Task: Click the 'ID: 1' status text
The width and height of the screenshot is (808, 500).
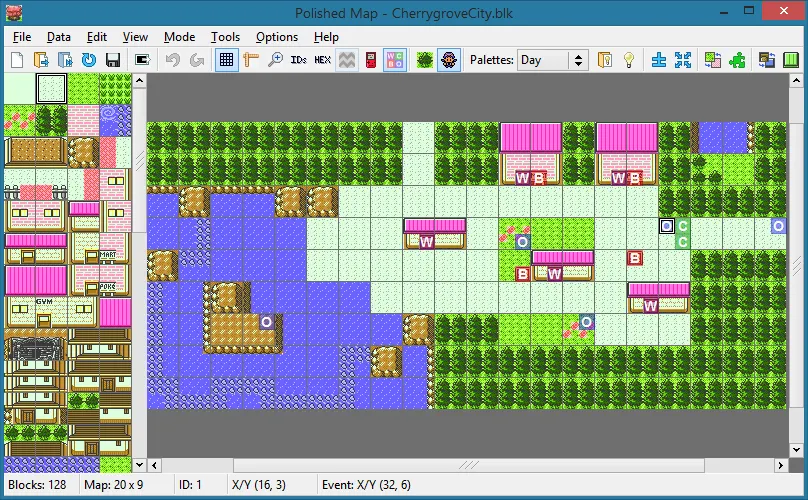Action: coord(190,485)
